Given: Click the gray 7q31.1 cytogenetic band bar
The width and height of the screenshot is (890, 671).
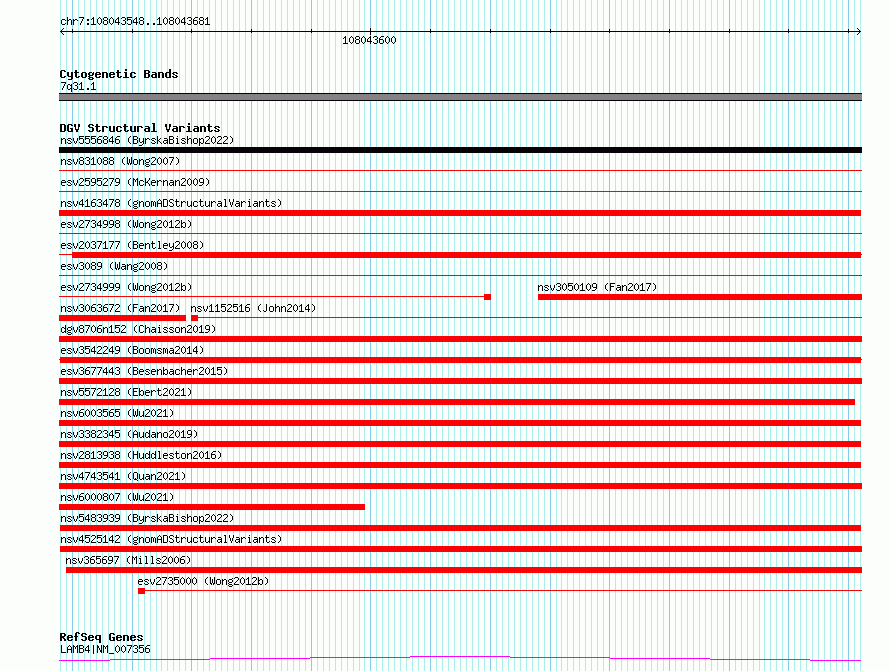Looking at the screenshot, I should pos(460,97).
